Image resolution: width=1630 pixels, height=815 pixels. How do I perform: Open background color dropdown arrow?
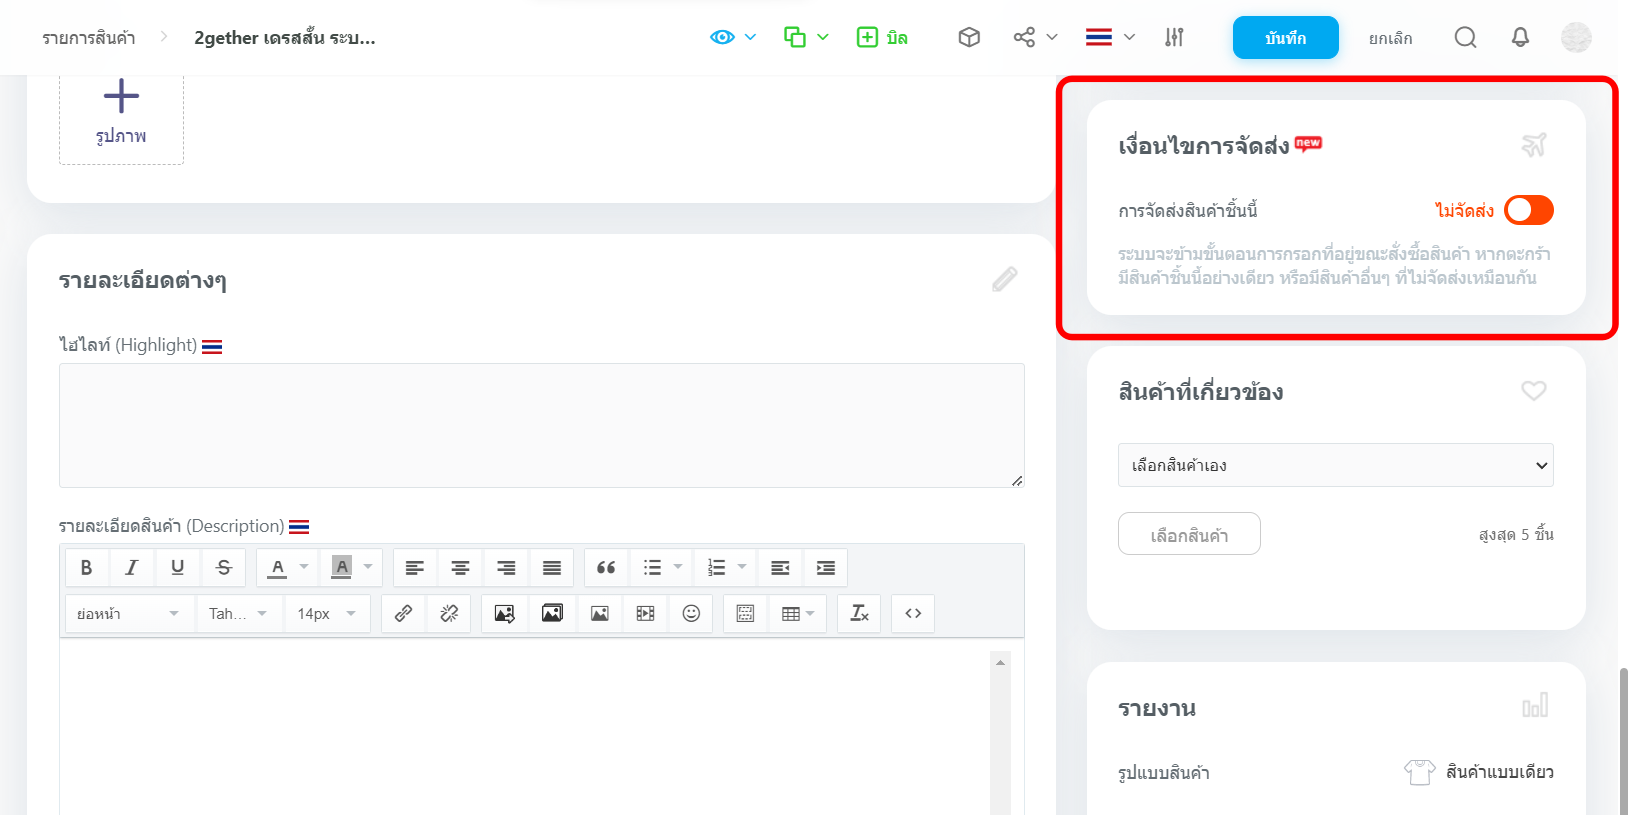click(x=368, y=567)
